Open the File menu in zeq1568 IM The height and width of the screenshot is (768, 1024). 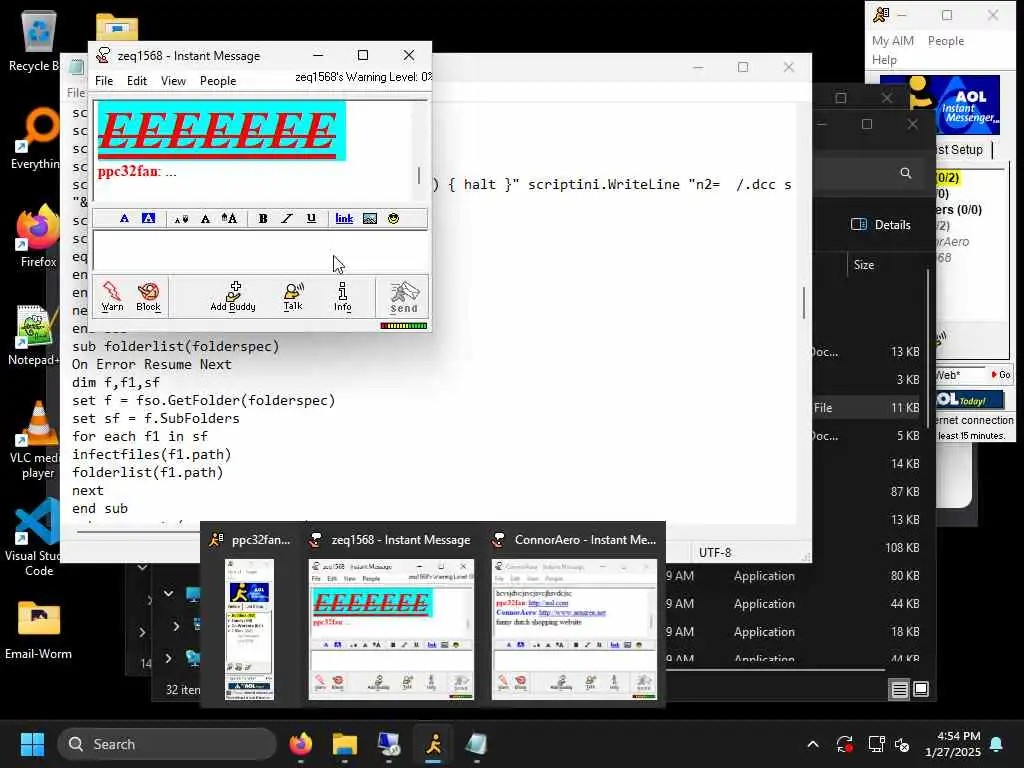pos(104,81)
